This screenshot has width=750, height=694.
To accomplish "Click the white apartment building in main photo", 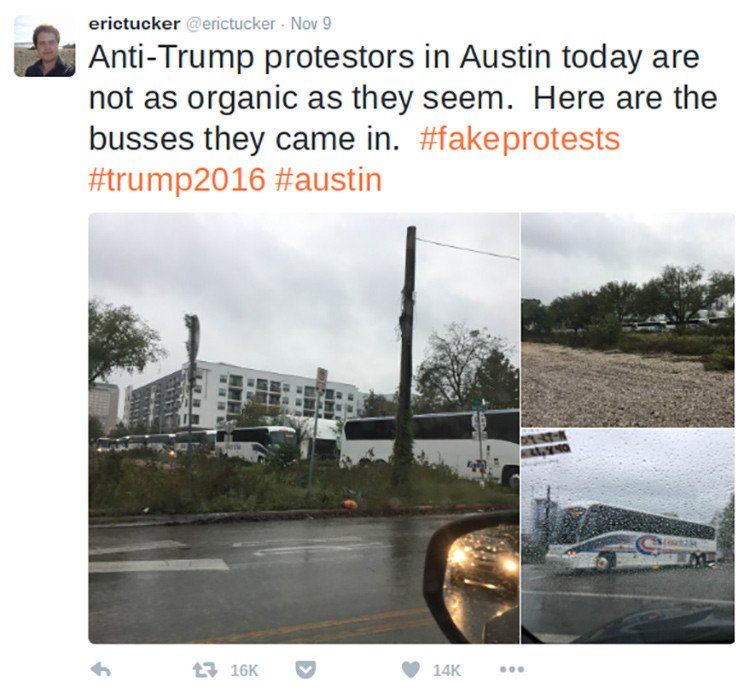I will click(x=244, y=396).
